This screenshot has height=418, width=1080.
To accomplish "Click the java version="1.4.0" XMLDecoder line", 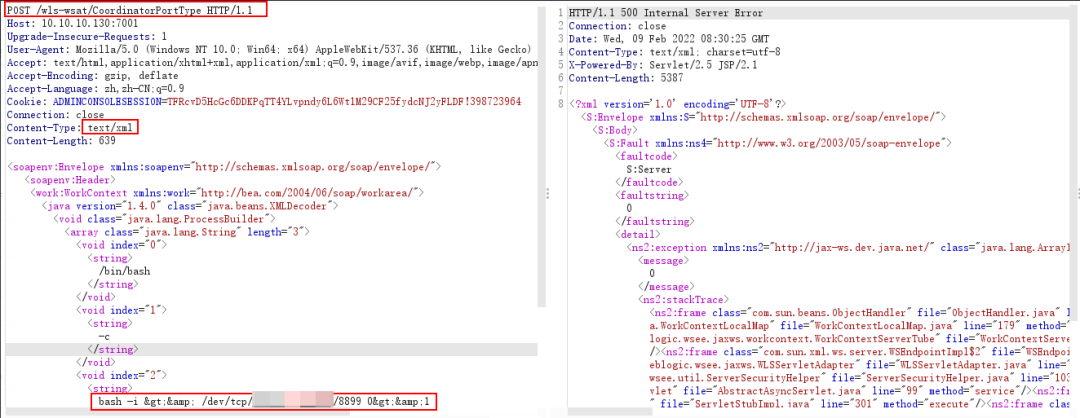I will pos(190,206).
